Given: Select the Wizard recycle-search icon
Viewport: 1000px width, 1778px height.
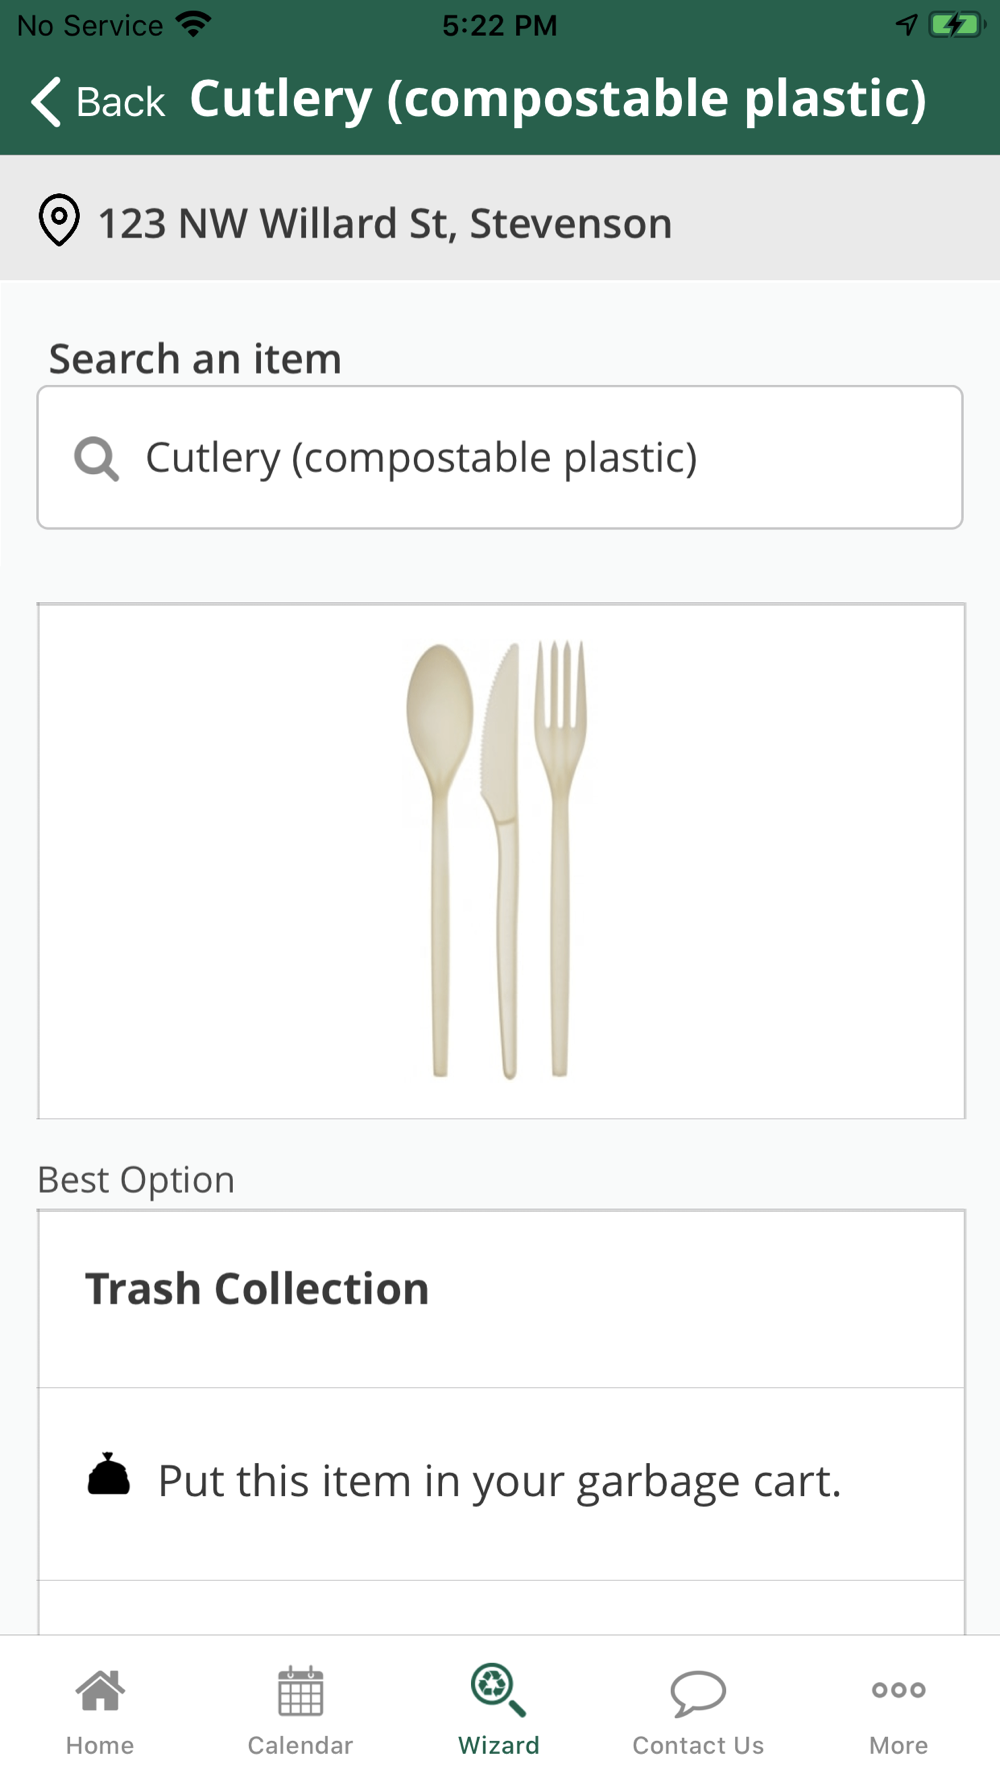Looking at the screenshot, I should point(498,1690).
